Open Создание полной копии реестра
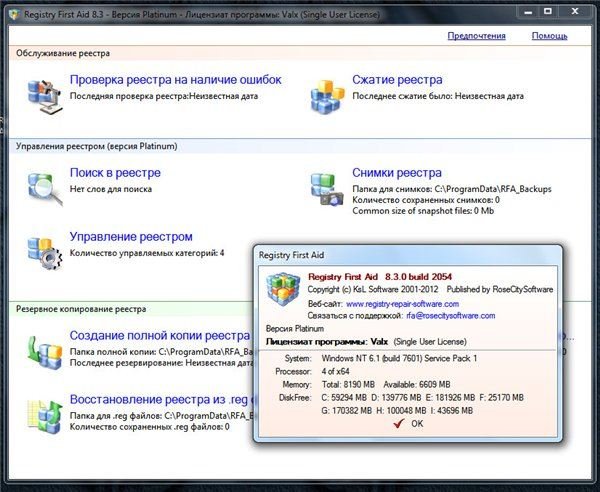This screenshot has height=492, width=600. 160,336
